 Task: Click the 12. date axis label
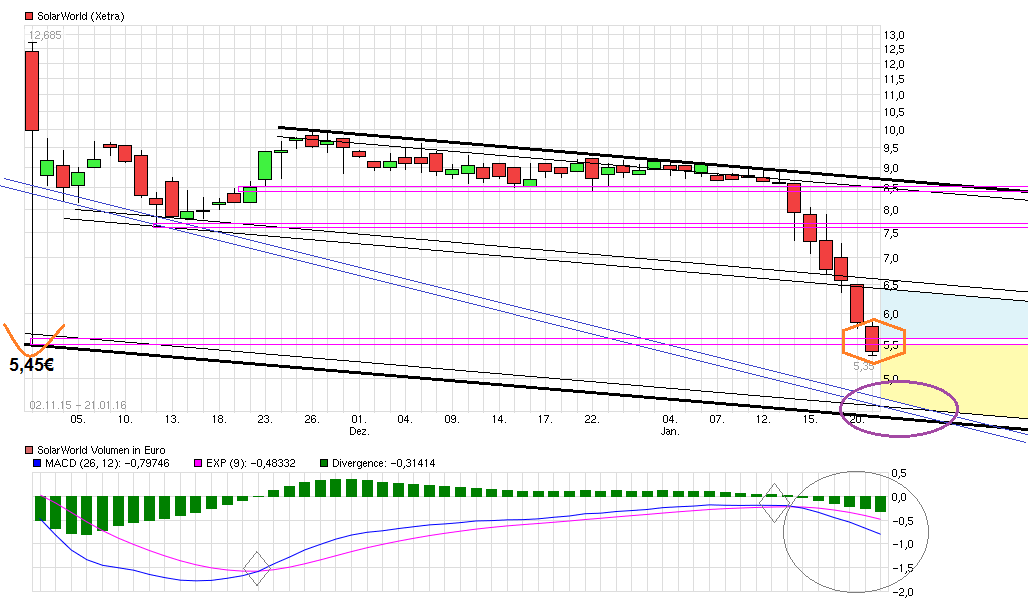pos(762,419)
